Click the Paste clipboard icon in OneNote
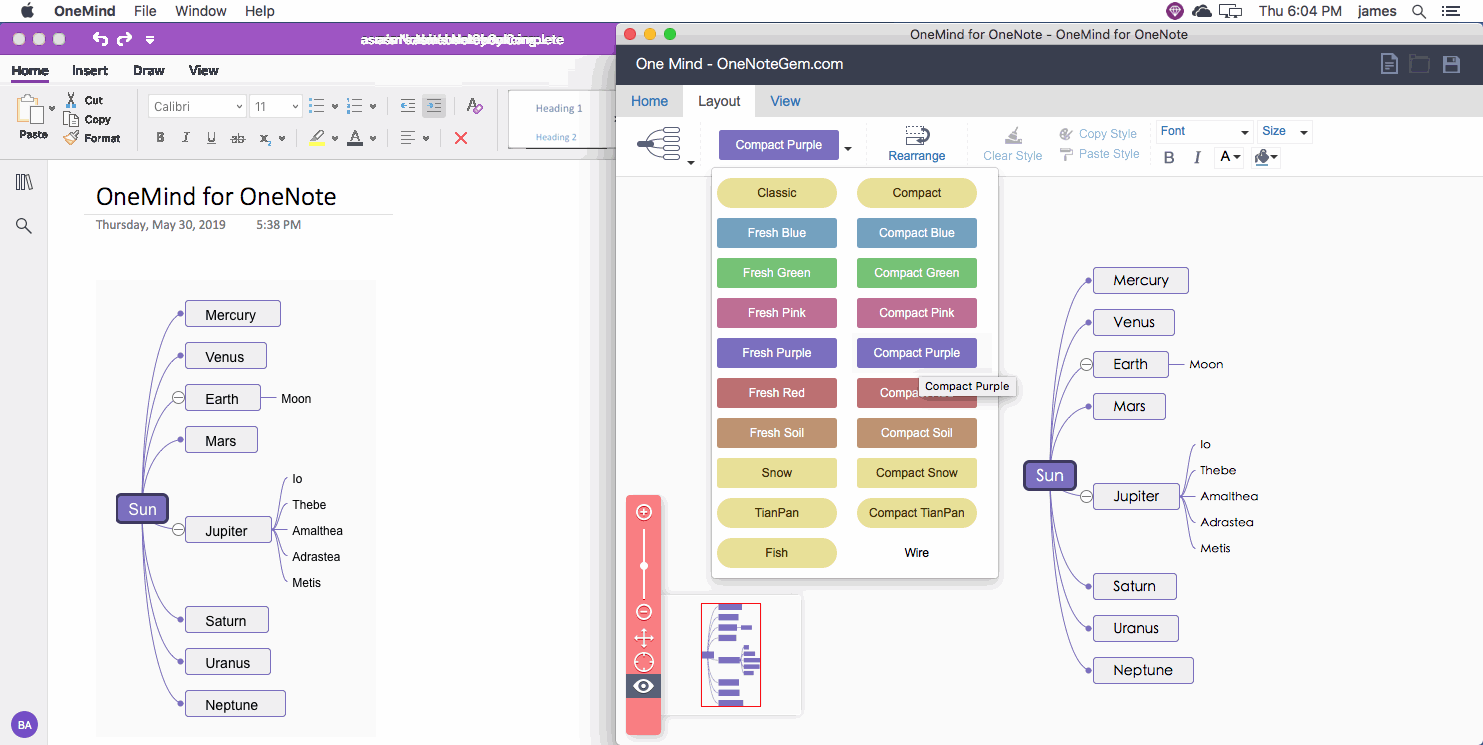This screenshot has height=745, width=1483. coord(31,109)
